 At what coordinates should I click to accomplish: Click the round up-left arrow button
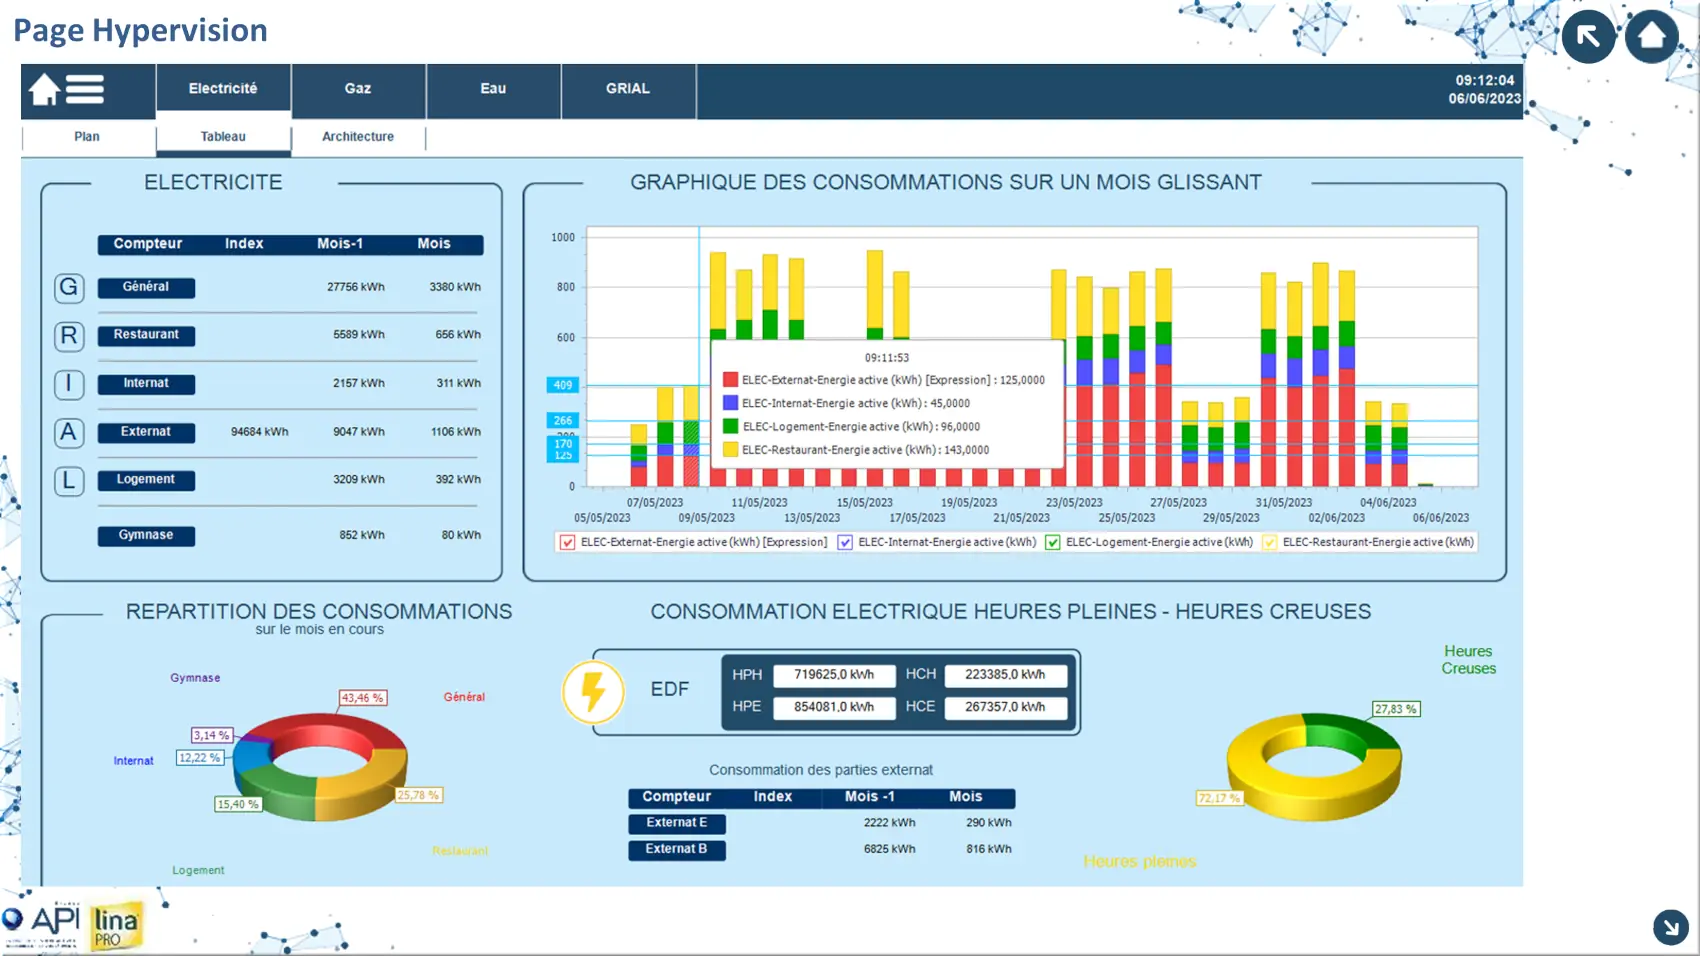(1588, 37)
